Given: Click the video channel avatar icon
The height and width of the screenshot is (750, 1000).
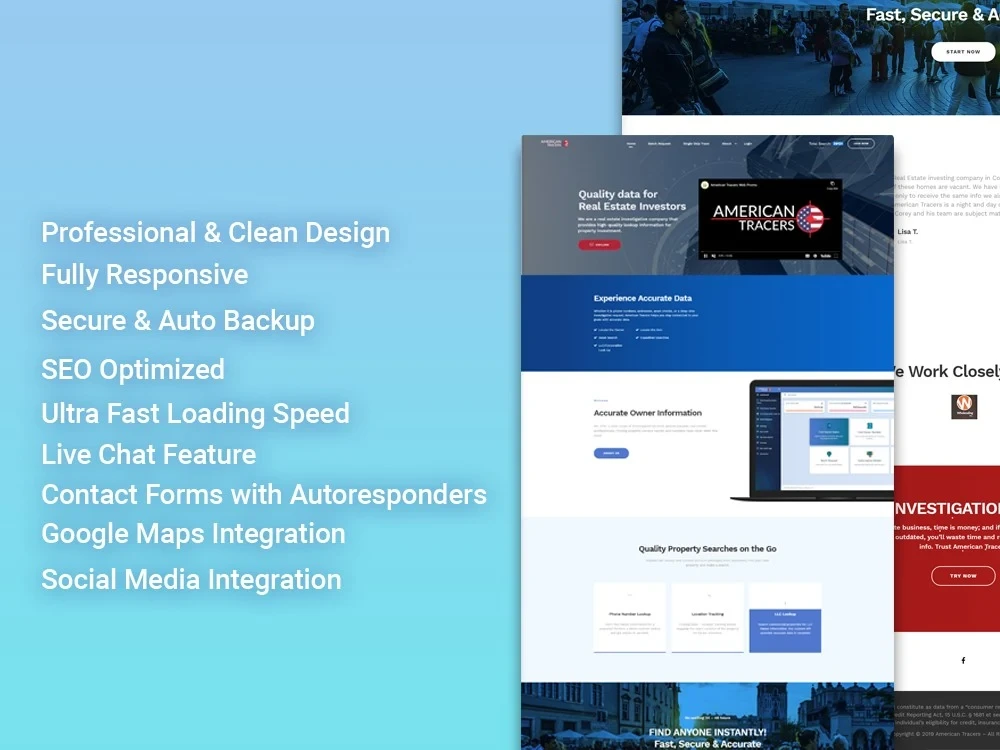Looking at the screenshot, I should tap(705, 185).
